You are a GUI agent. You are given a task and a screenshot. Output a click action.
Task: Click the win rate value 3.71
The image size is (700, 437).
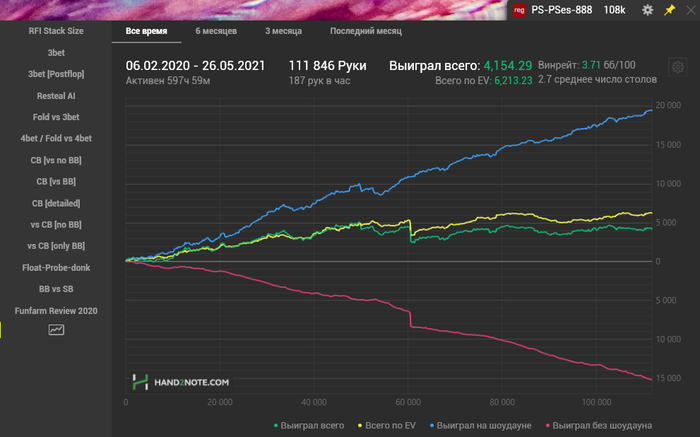pyautogui.click(x=591, y=65)
